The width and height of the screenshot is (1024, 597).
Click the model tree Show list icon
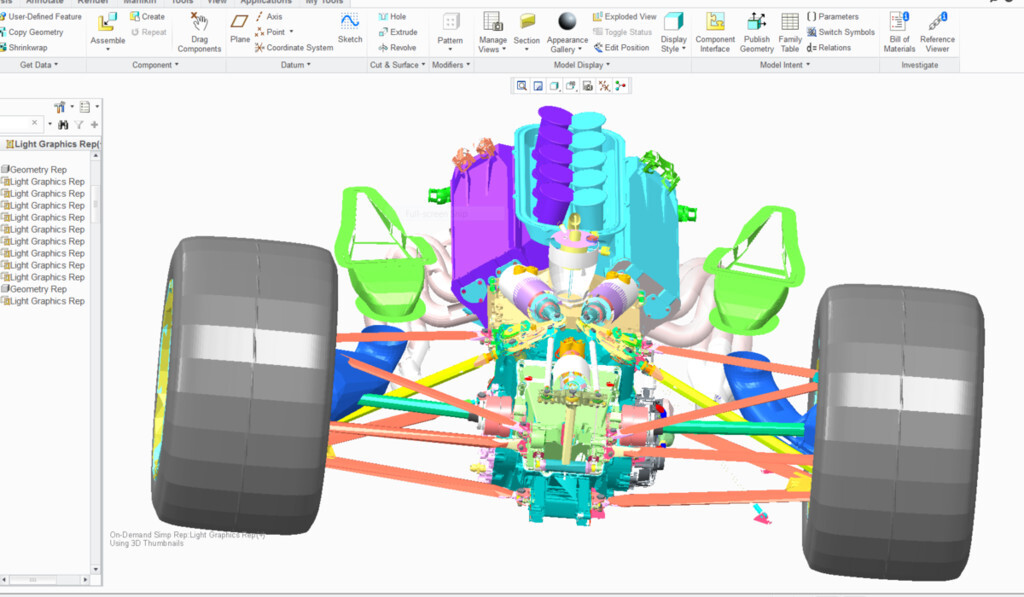coord(85,106)
